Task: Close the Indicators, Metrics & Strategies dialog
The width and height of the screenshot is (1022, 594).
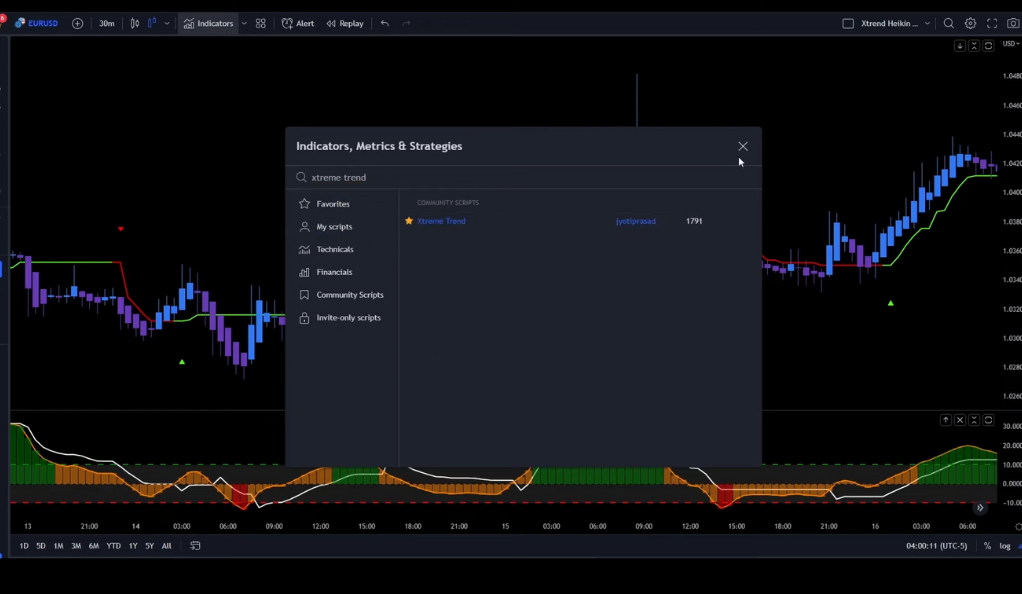Action: (743, 146)
